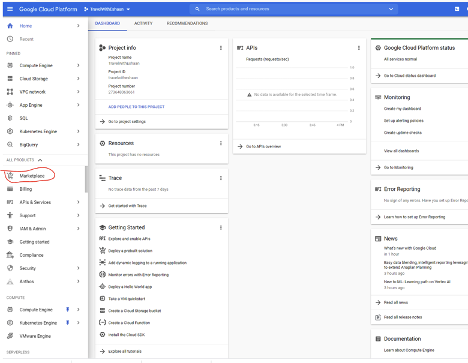
Task: Open Recent clock icon in sidebar
Action: pos(10,39)
